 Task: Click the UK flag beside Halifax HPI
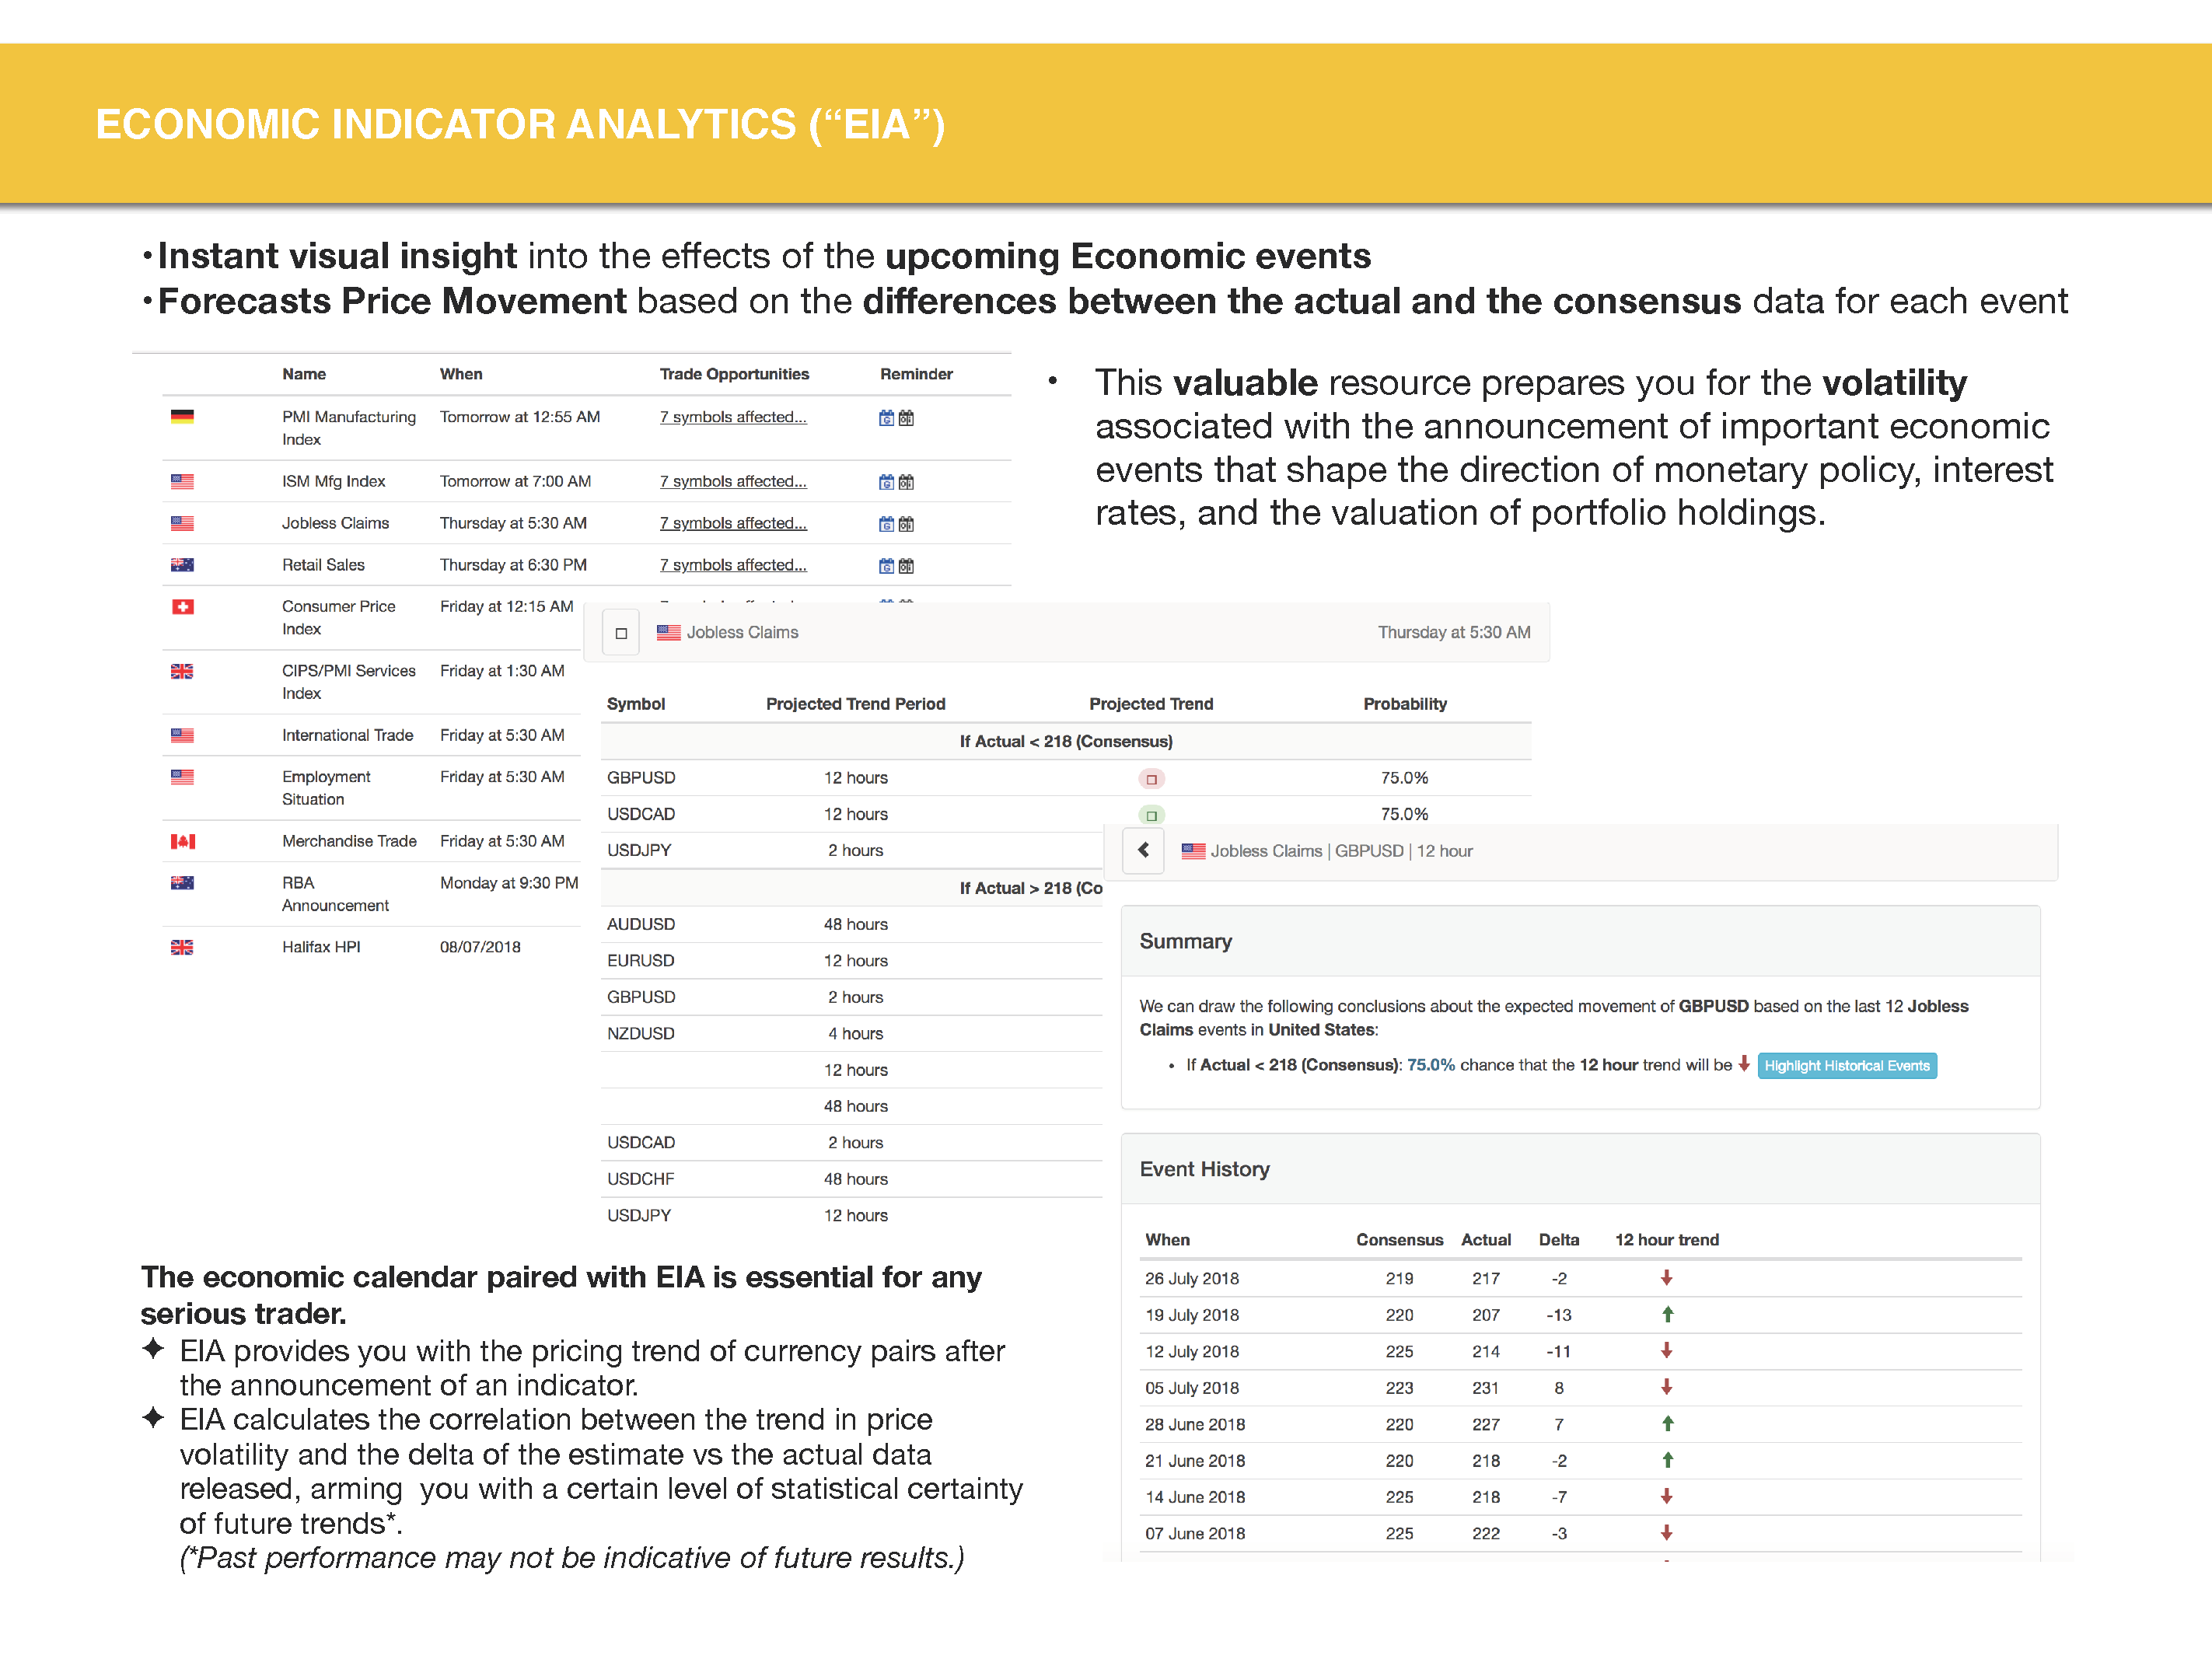[182, 947]
